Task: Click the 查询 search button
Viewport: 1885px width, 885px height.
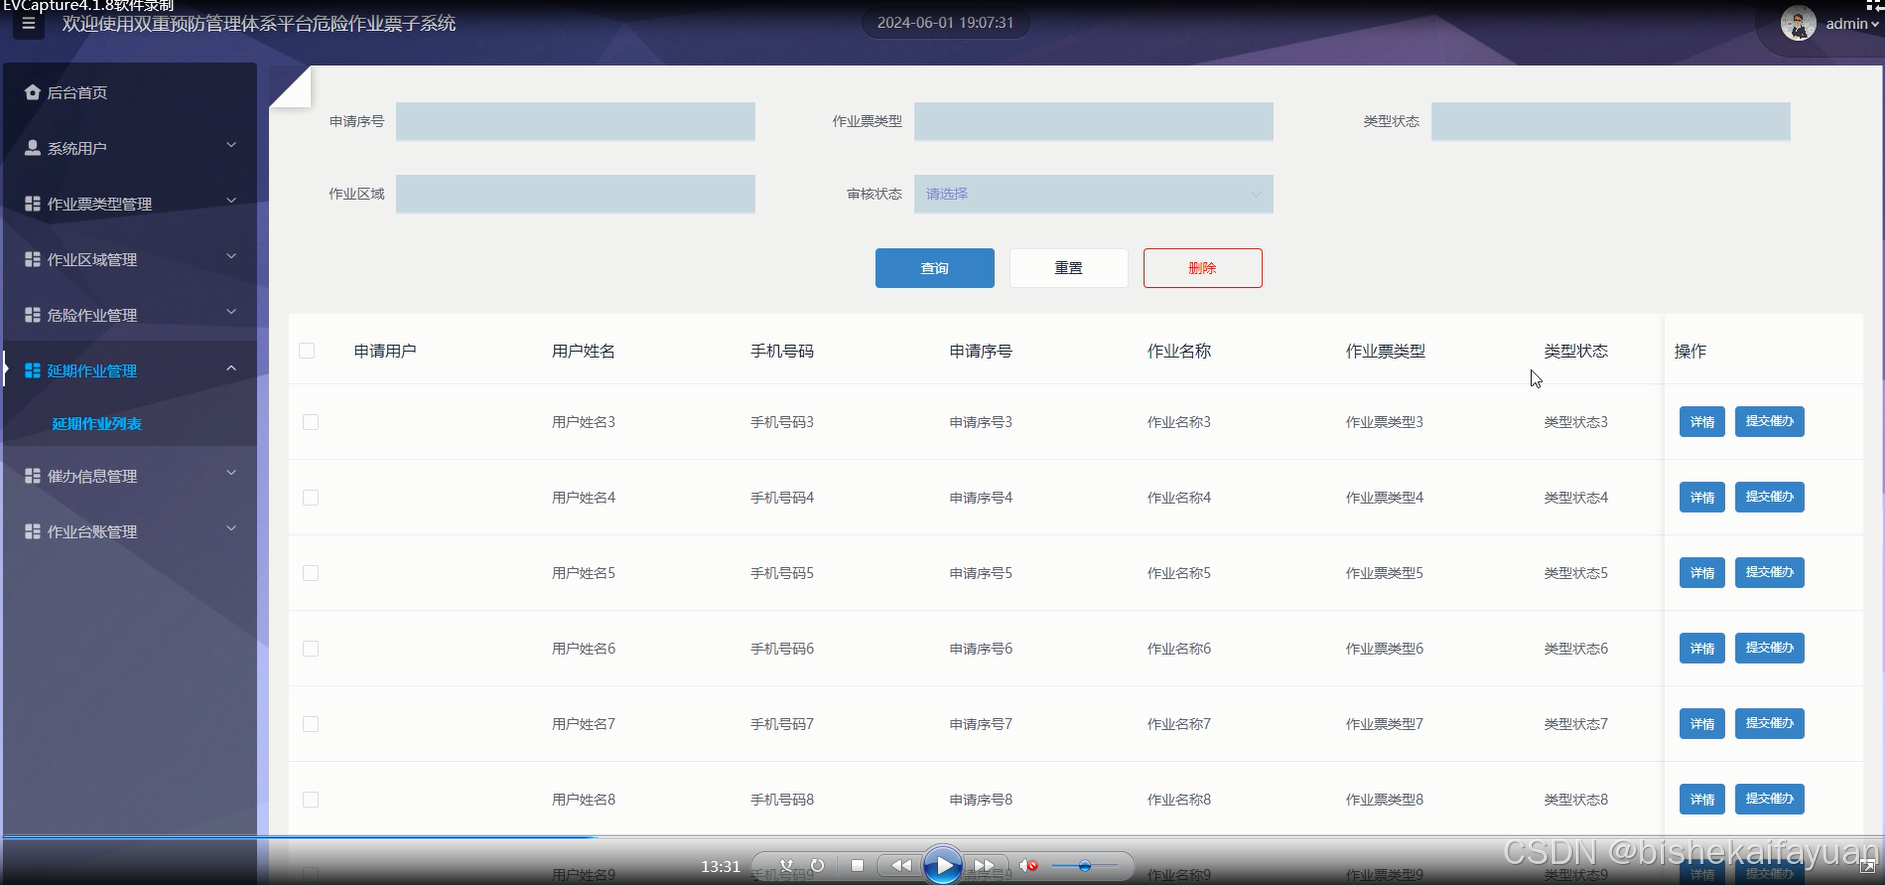Action: click(935, 268)
